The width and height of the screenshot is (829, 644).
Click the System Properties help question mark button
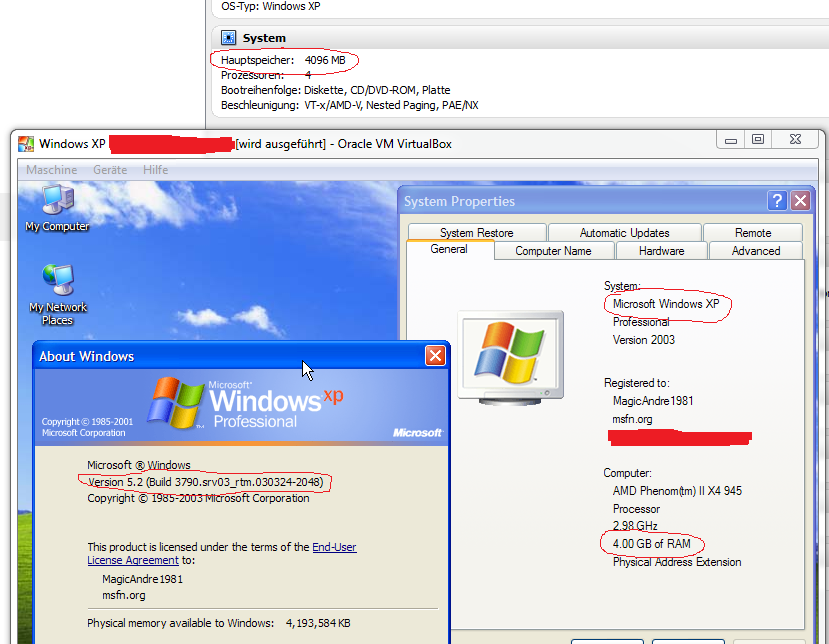[777, 201]
